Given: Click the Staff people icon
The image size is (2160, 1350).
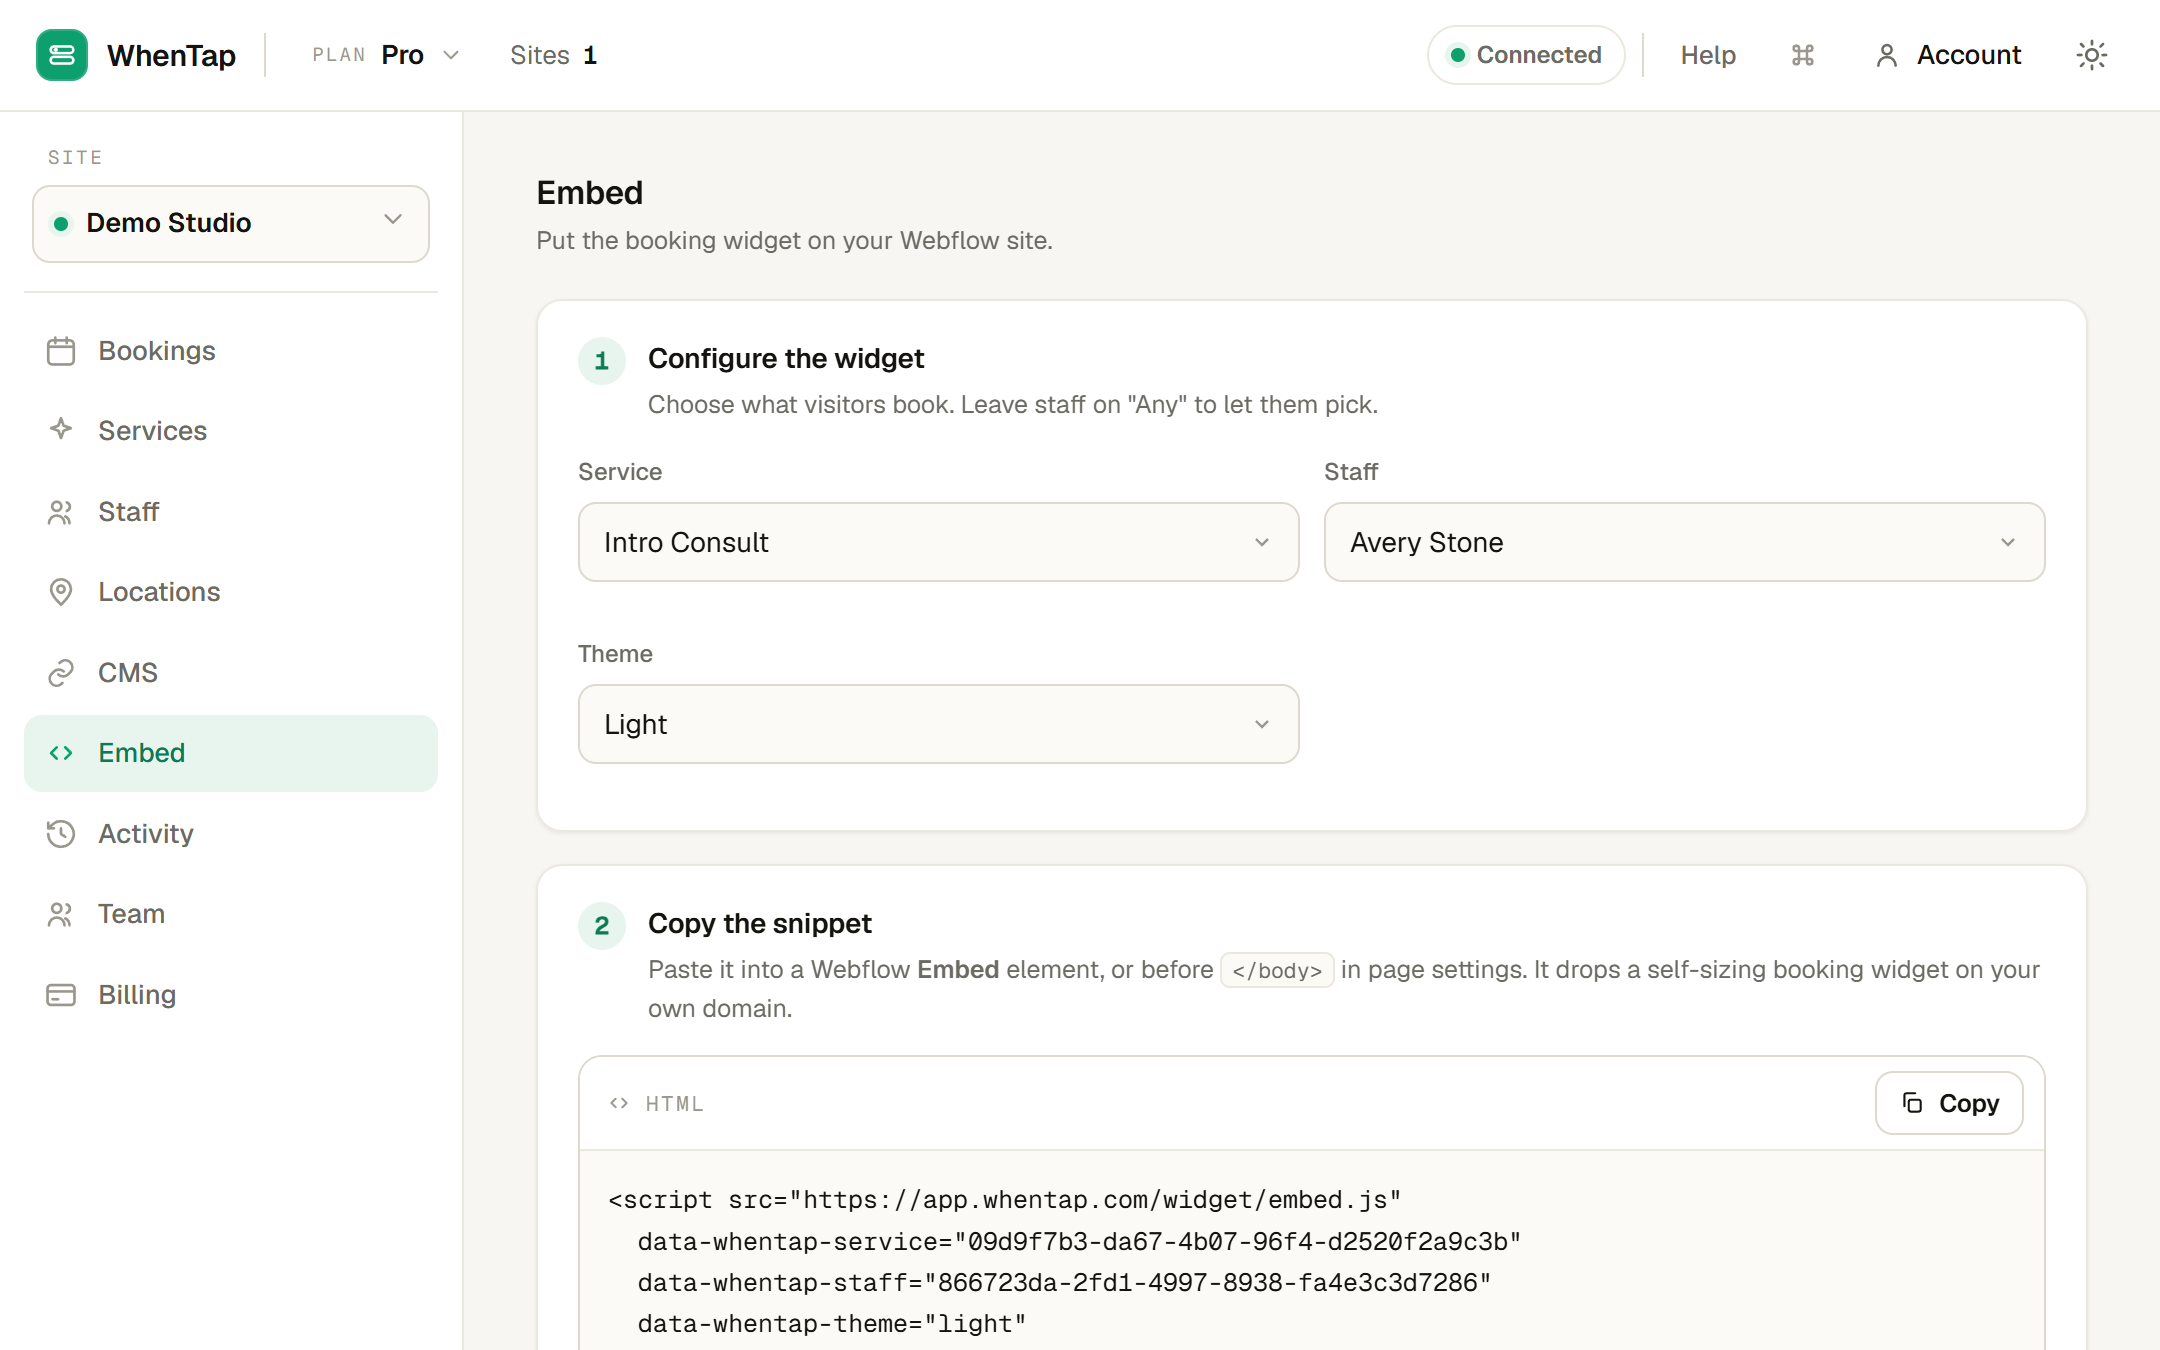Looking at the screenshot, I should tap(61, 512).
